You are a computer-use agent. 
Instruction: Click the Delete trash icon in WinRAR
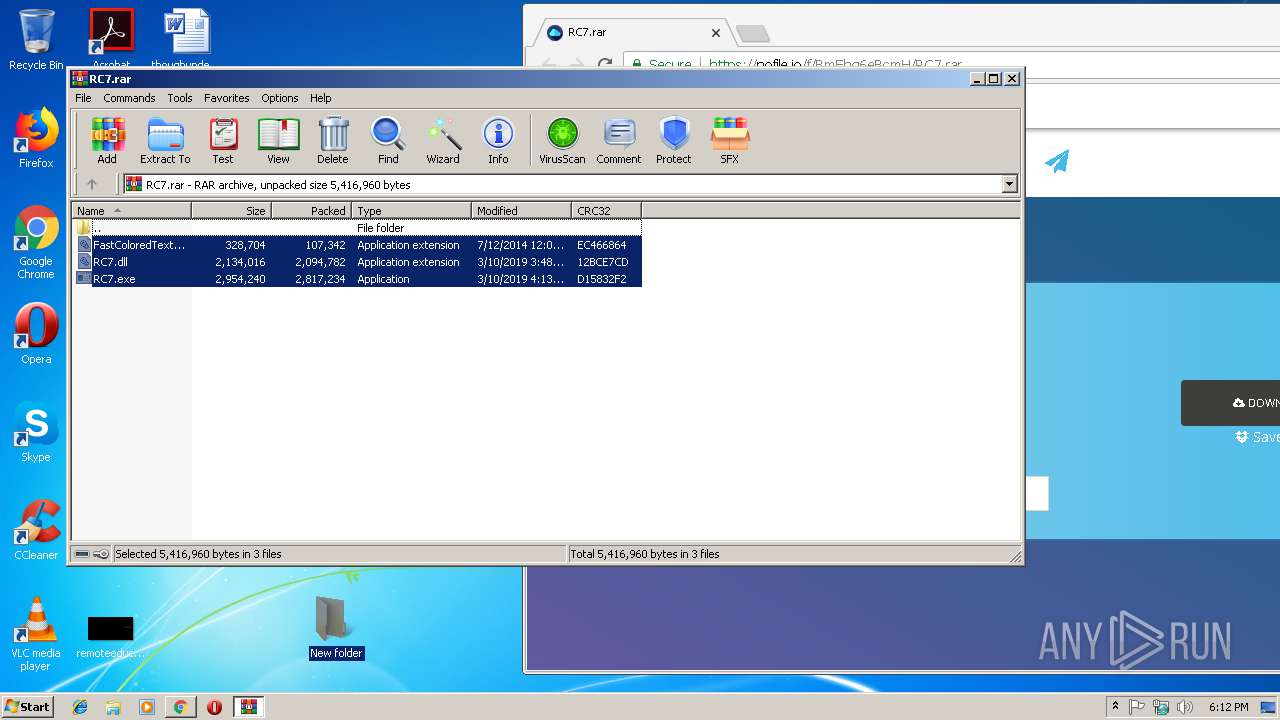[x=333, y=141]
